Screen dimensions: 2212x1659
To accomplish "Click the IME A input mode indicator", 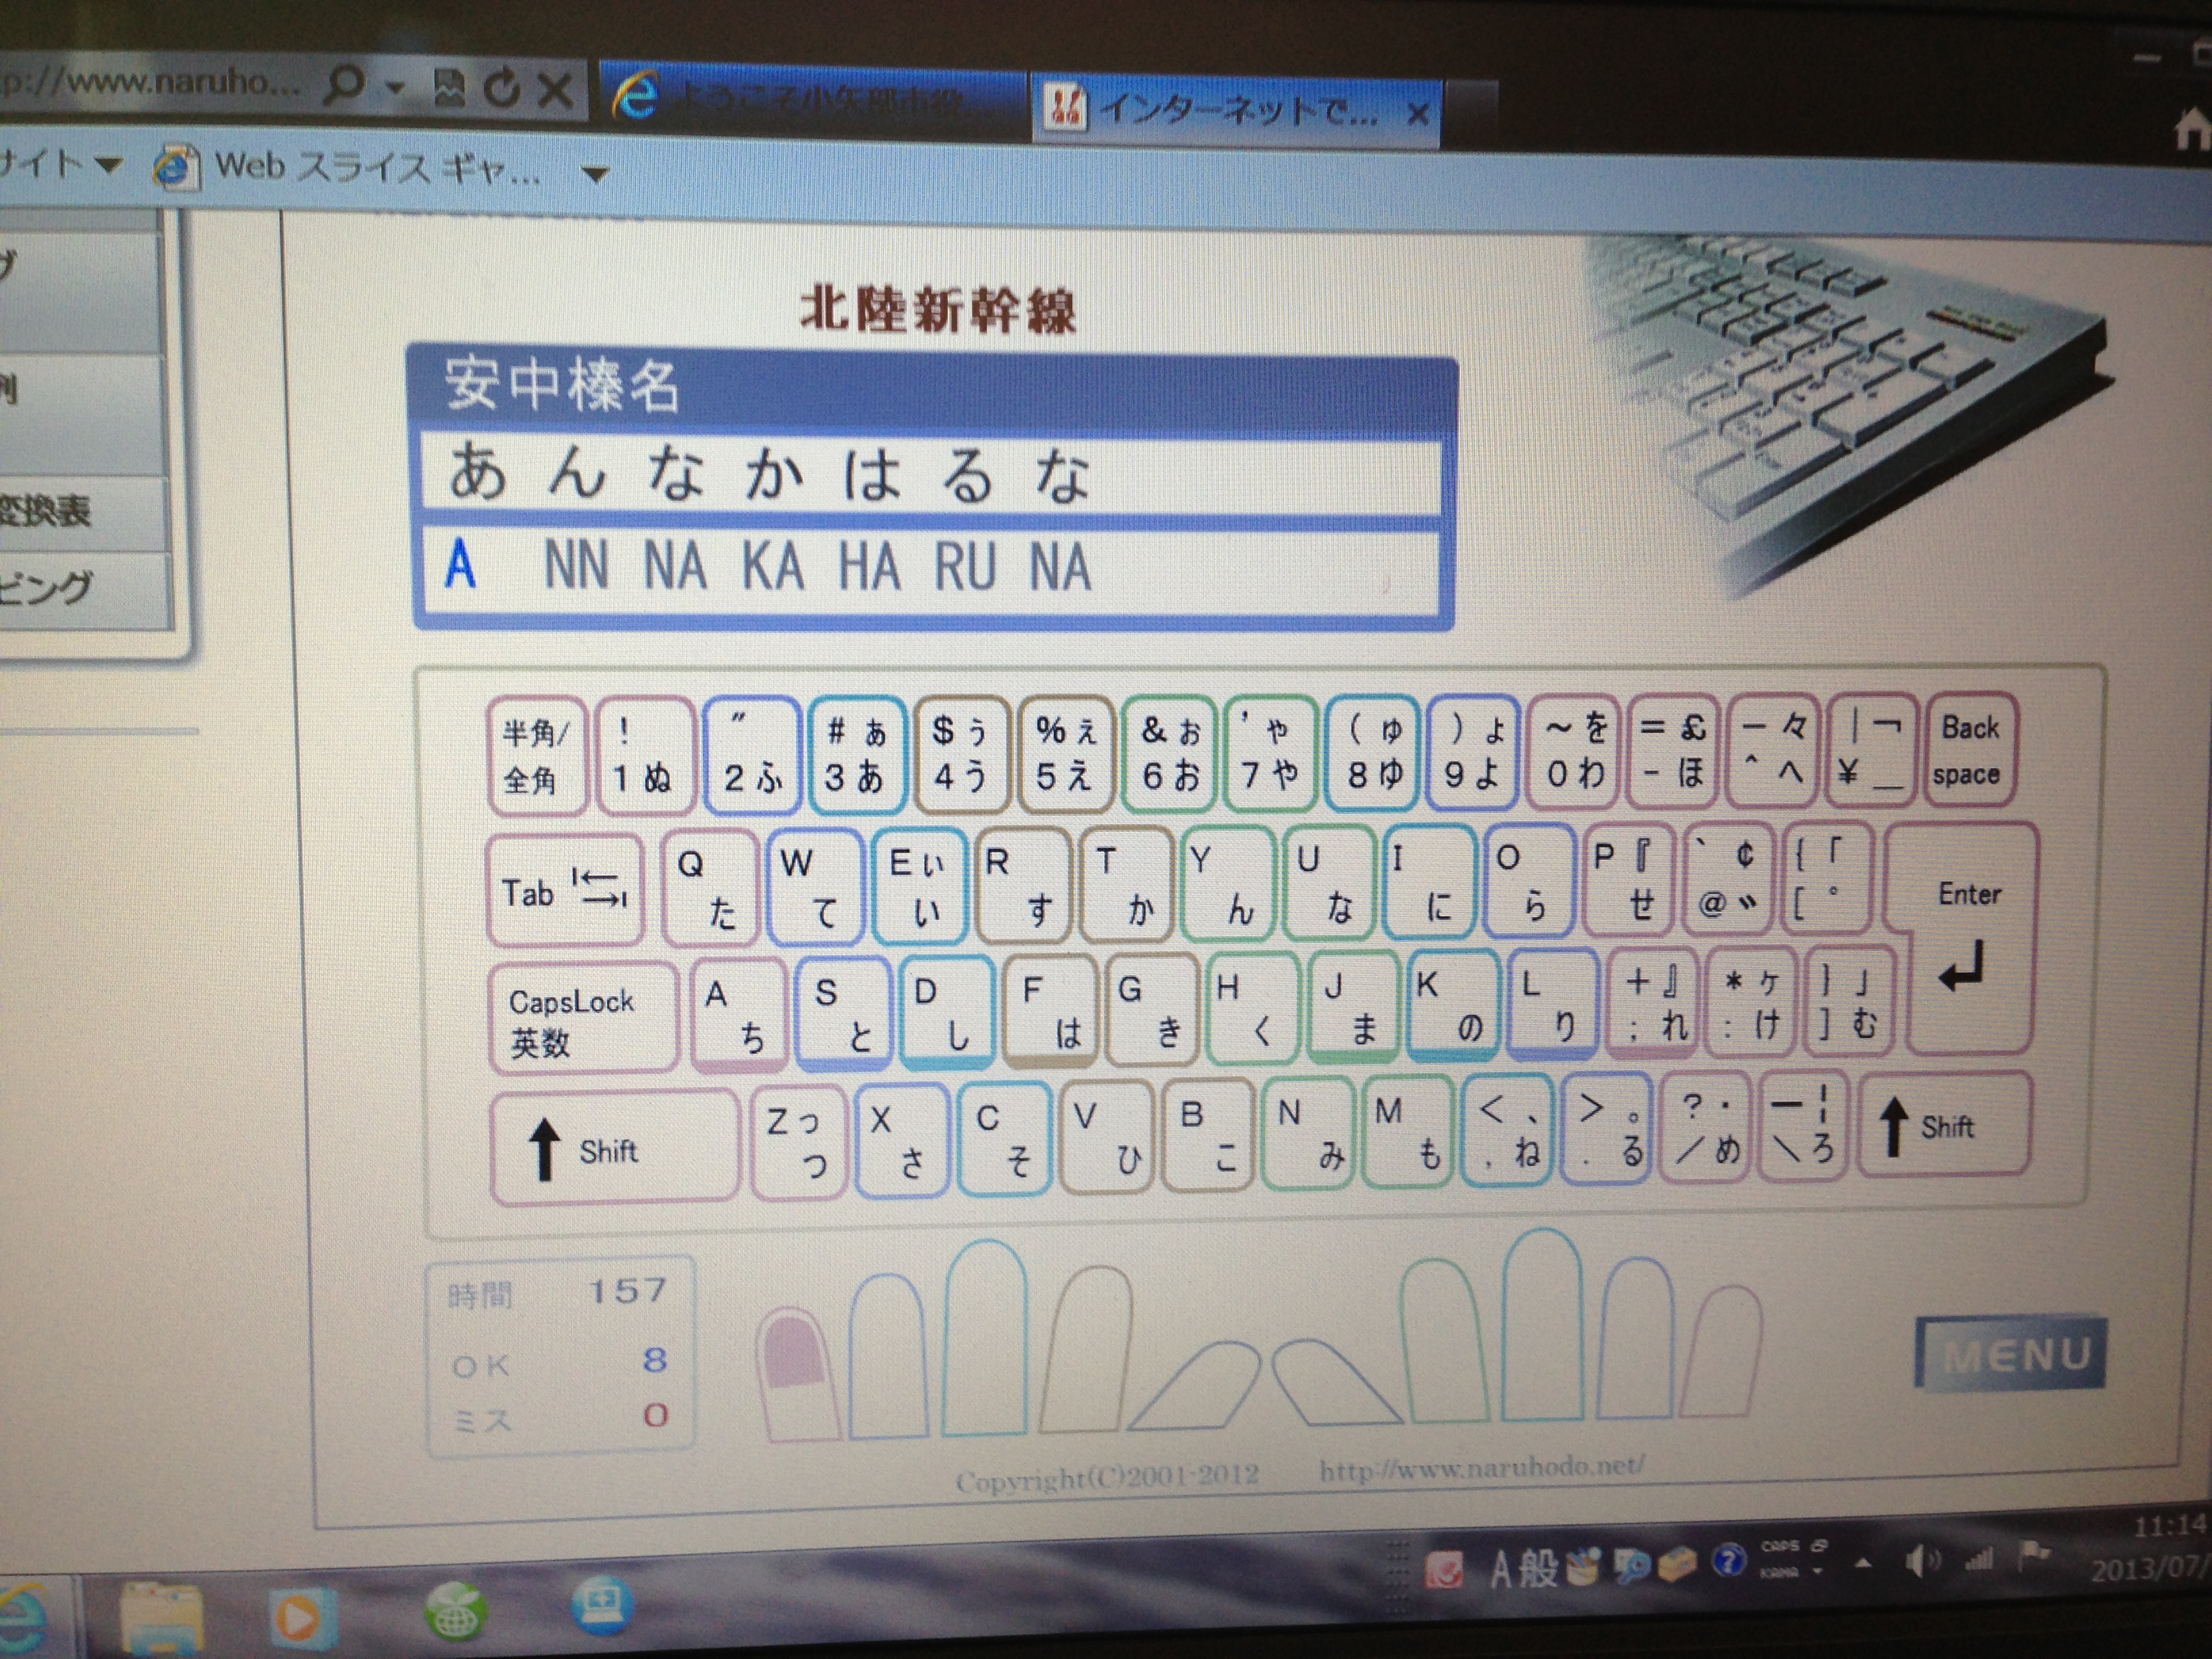I will coord(1500,1569).
